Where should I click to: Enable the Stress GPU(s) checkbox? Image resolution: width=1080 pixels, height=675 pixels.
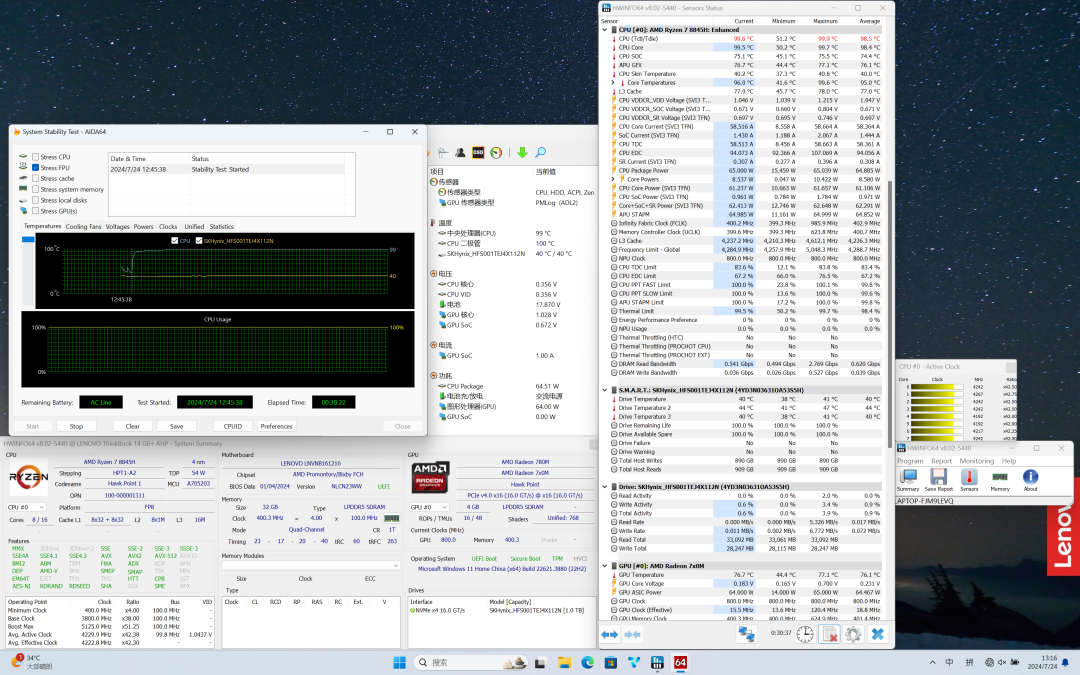point(36,211)
